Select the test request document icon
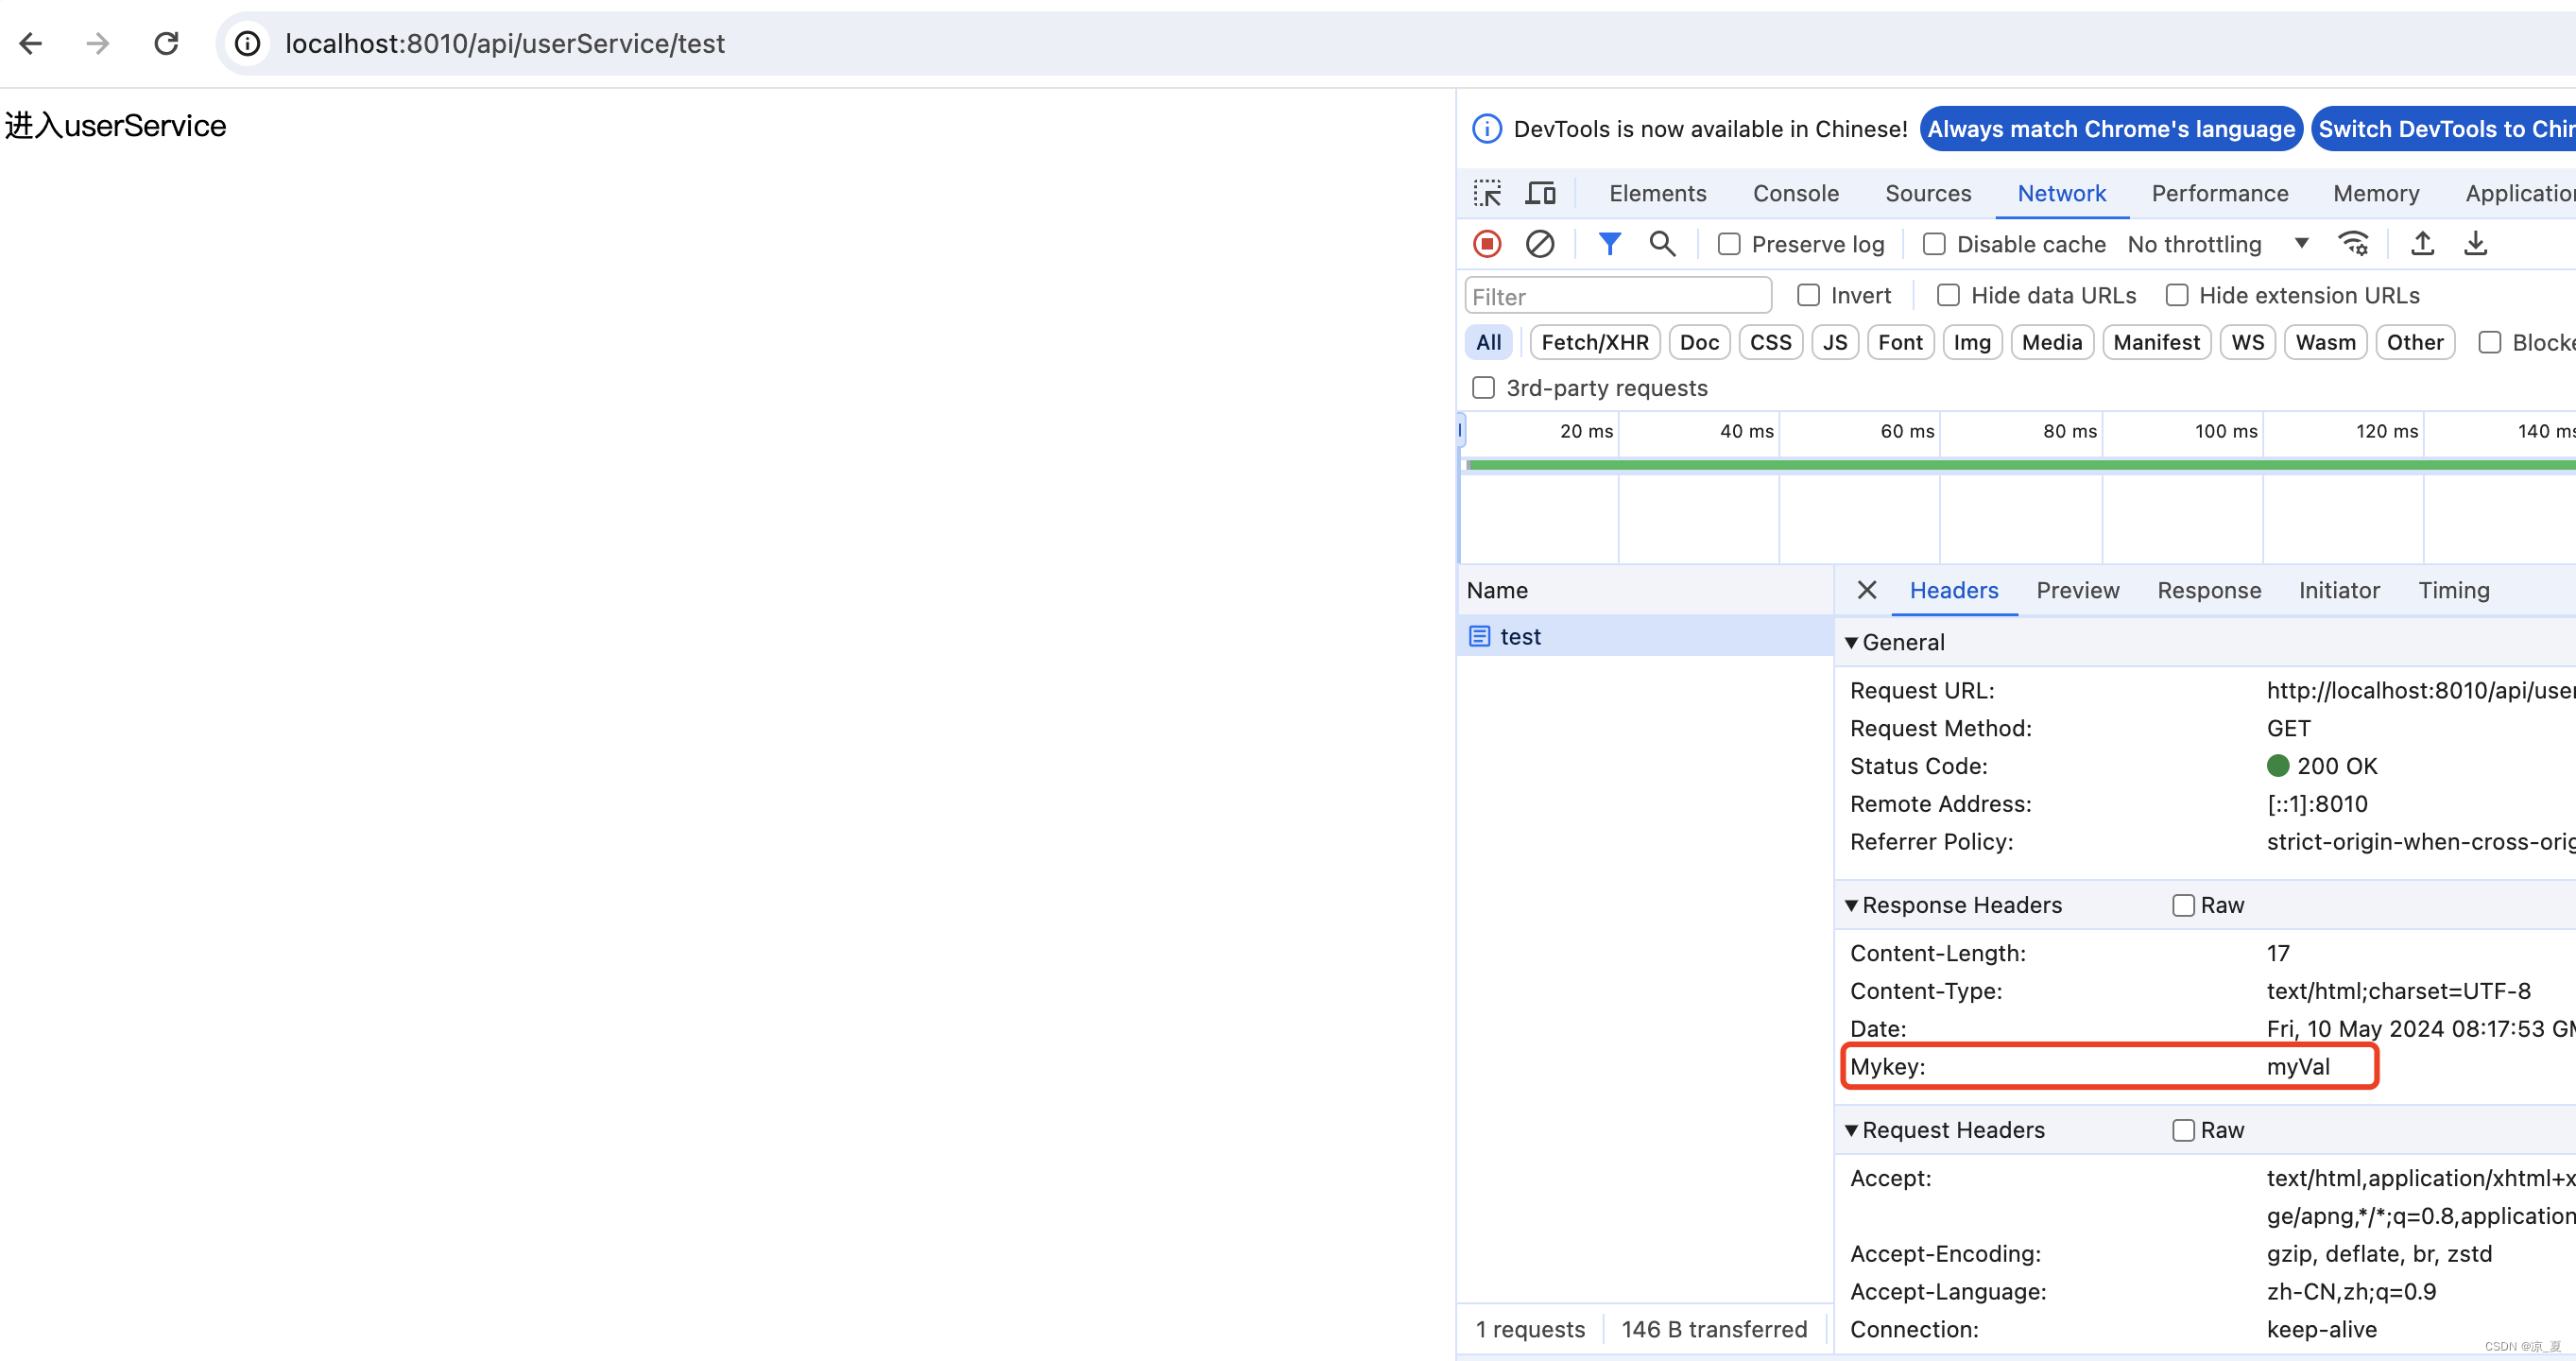This screenshot has width=2576, height=1361. point(1480,637)
